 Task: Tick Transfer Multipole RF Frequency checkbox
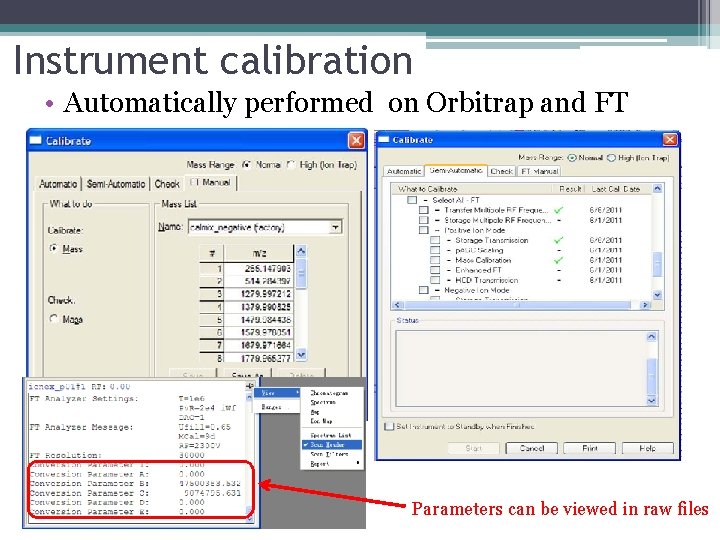coord(423,210)
